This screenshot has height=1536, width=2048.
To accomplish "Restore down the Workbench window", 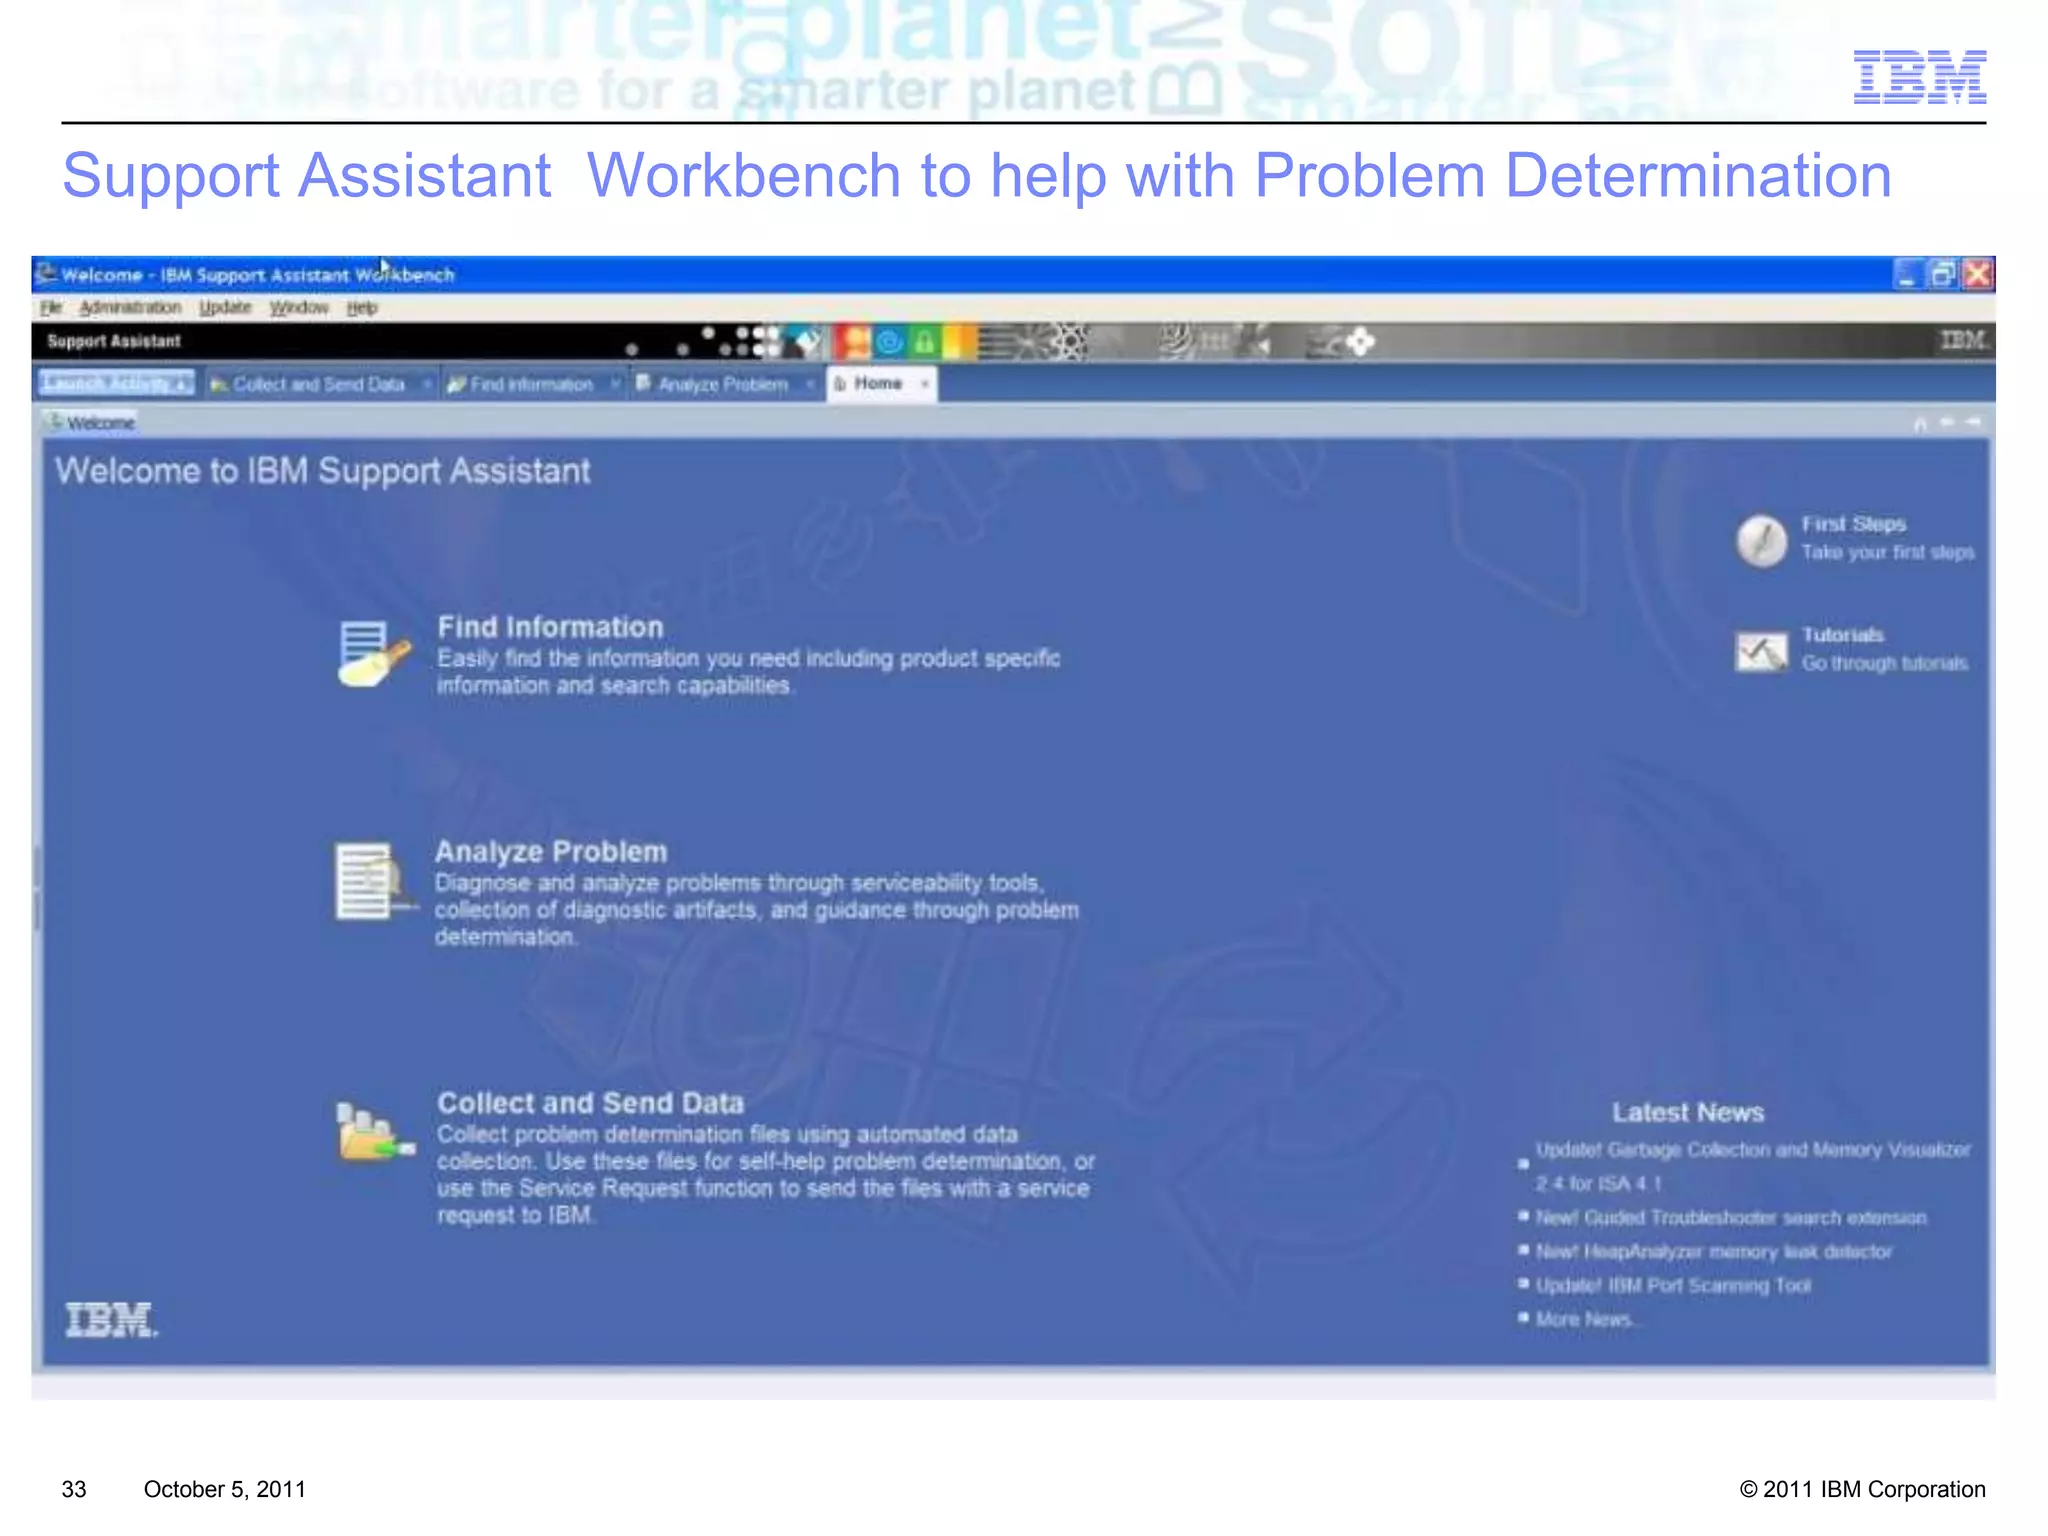I will 1942,274.
